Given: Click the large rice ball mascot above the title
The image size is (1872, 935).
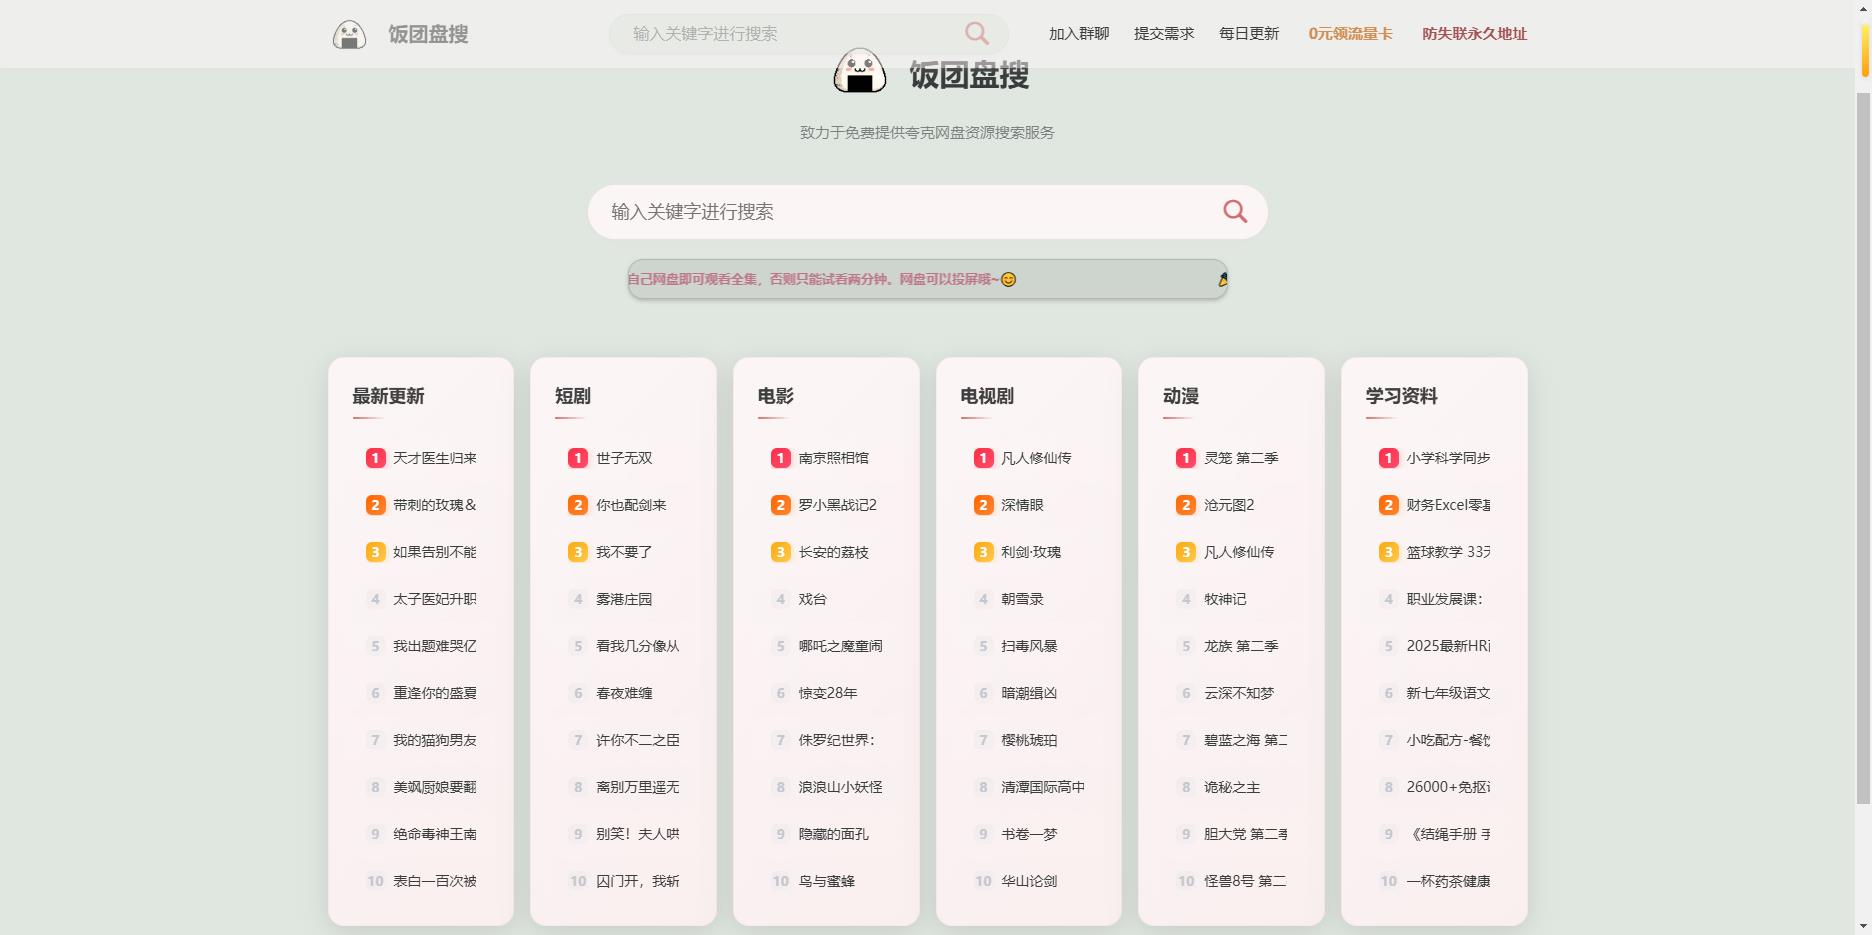Looking at the screenshot, I should 862,72.
